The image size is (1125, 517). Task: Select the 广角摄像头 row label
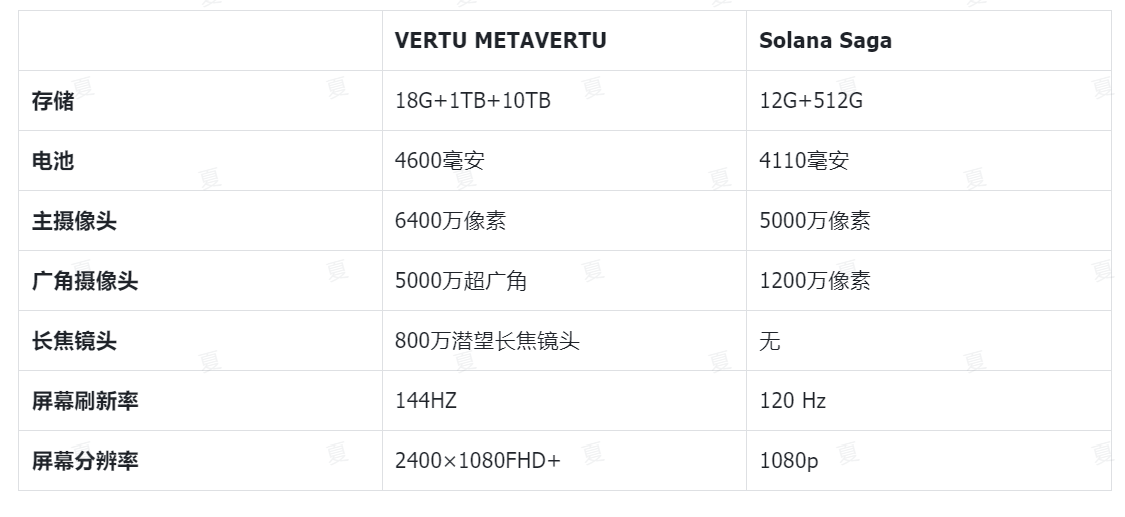85,280
